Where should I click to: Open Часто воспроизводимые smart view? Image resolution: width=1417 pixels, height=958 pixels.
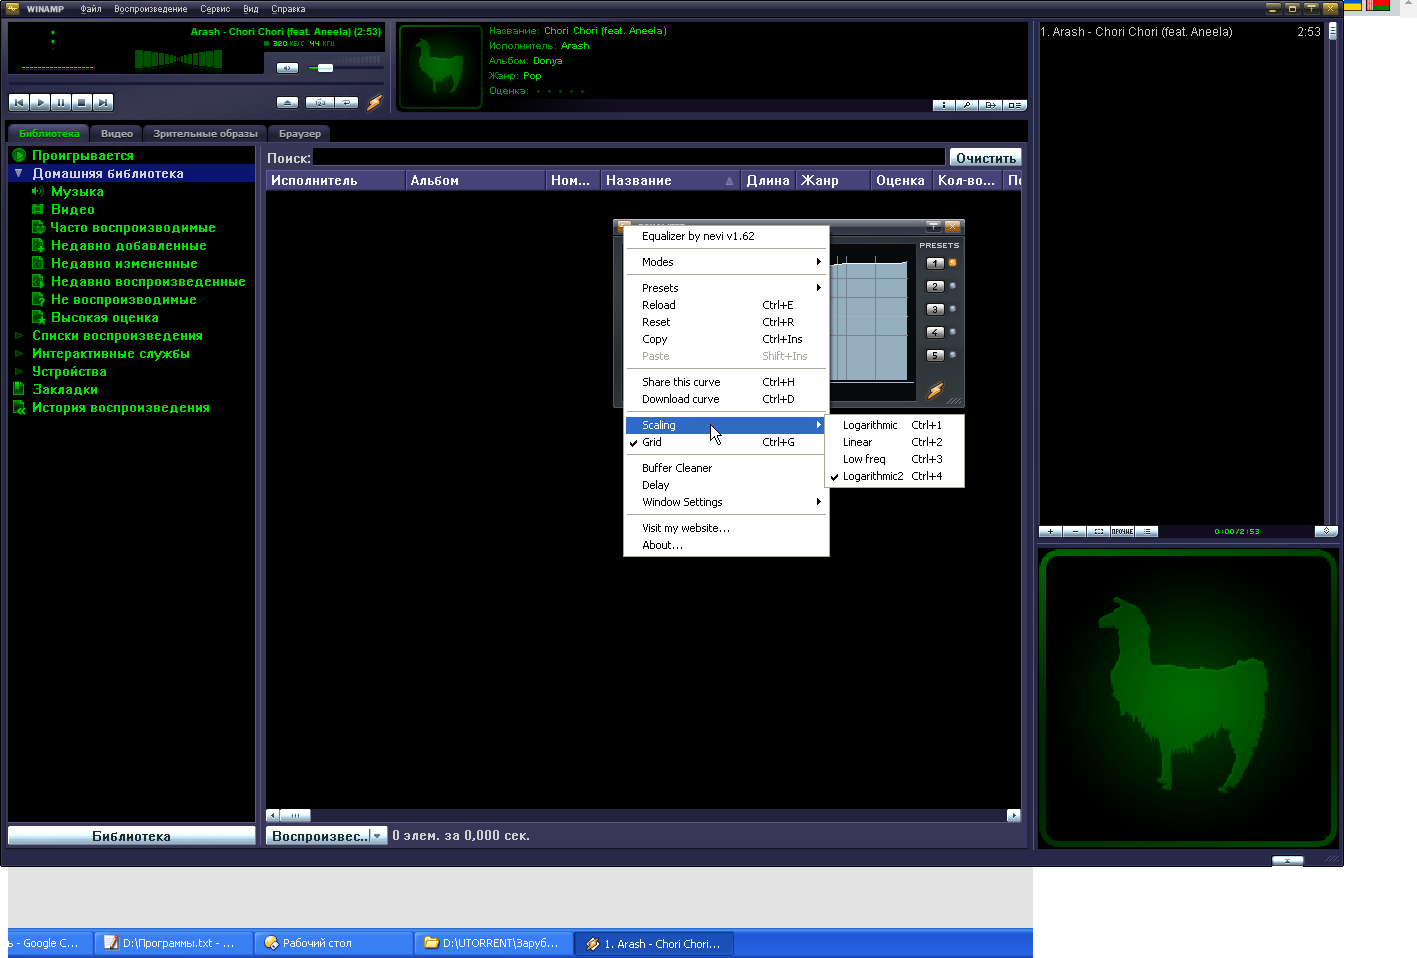[x=133, y=227]
